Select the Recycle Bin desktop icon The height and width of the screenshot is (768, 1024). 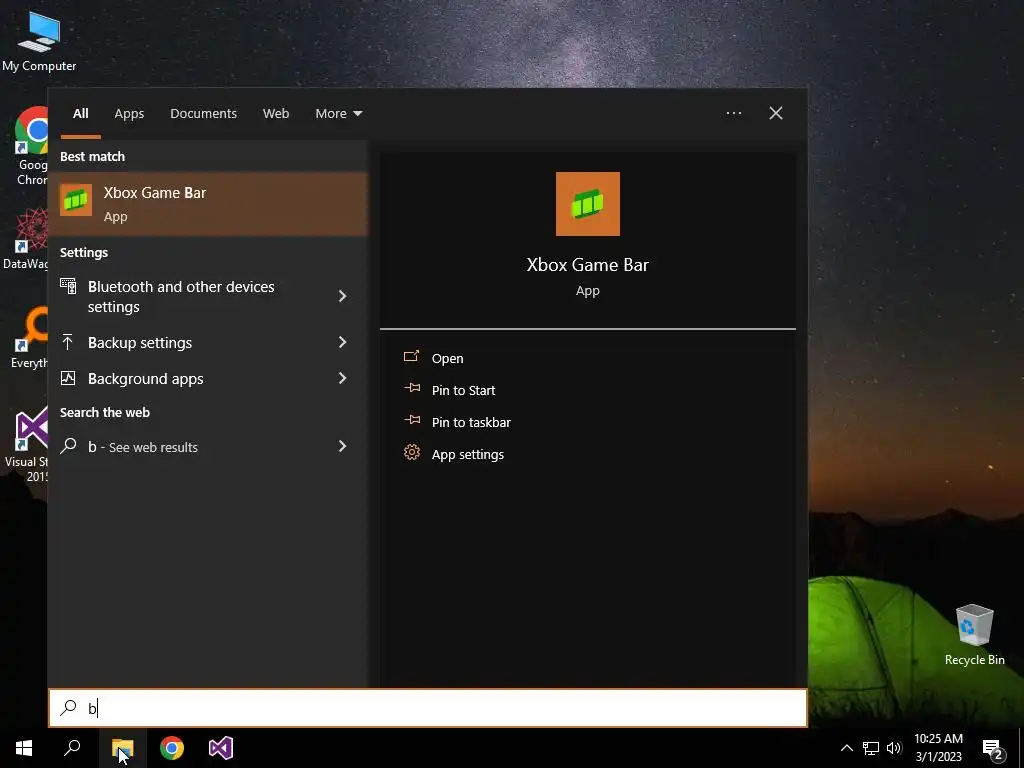(x=974, y=635)
